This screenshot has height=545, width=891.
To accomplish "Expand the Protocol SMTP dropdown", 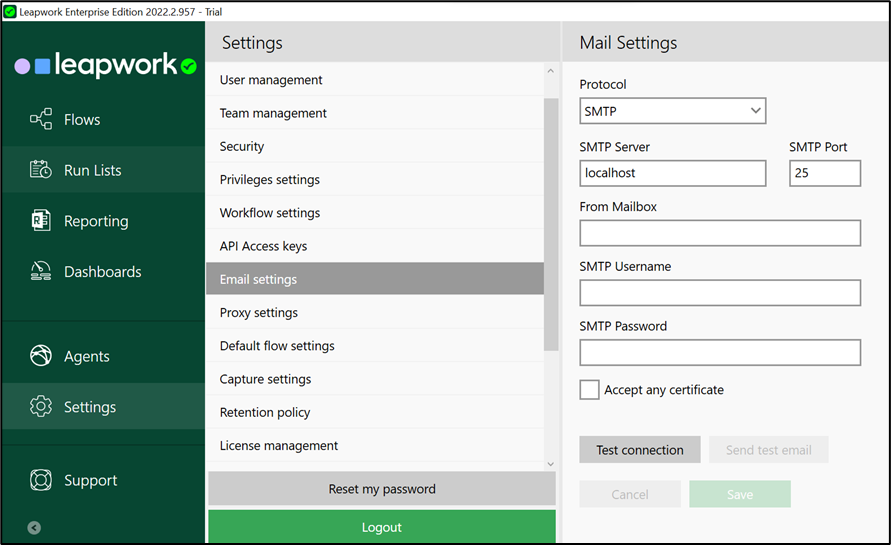I will coord(672,111).
